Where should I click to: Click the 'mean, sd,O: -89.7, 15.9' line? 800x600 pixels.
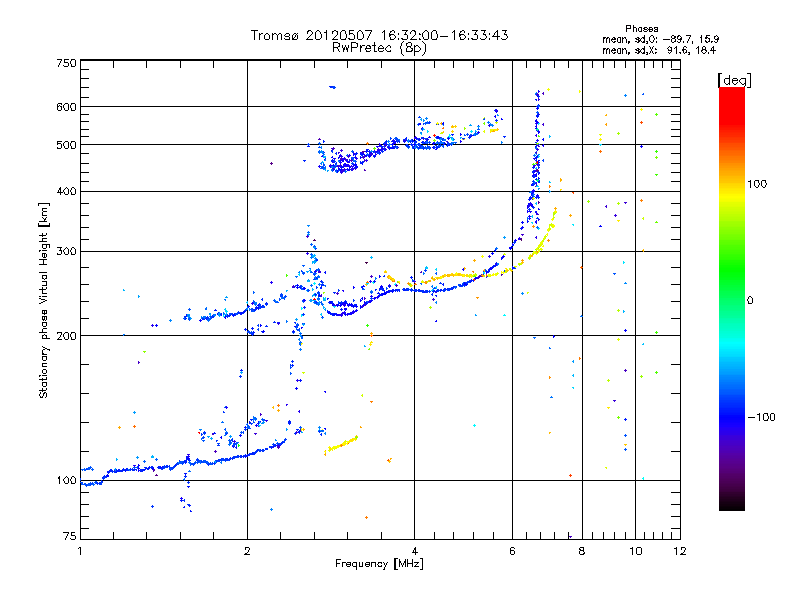pos(660,39)
